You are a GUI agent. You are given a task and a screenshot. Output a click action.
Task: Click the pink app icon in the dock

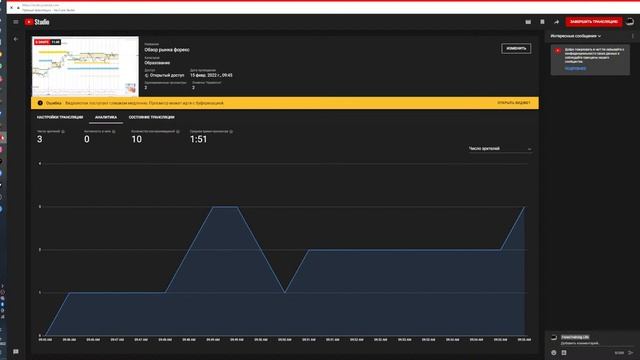[x=2, y=150]
